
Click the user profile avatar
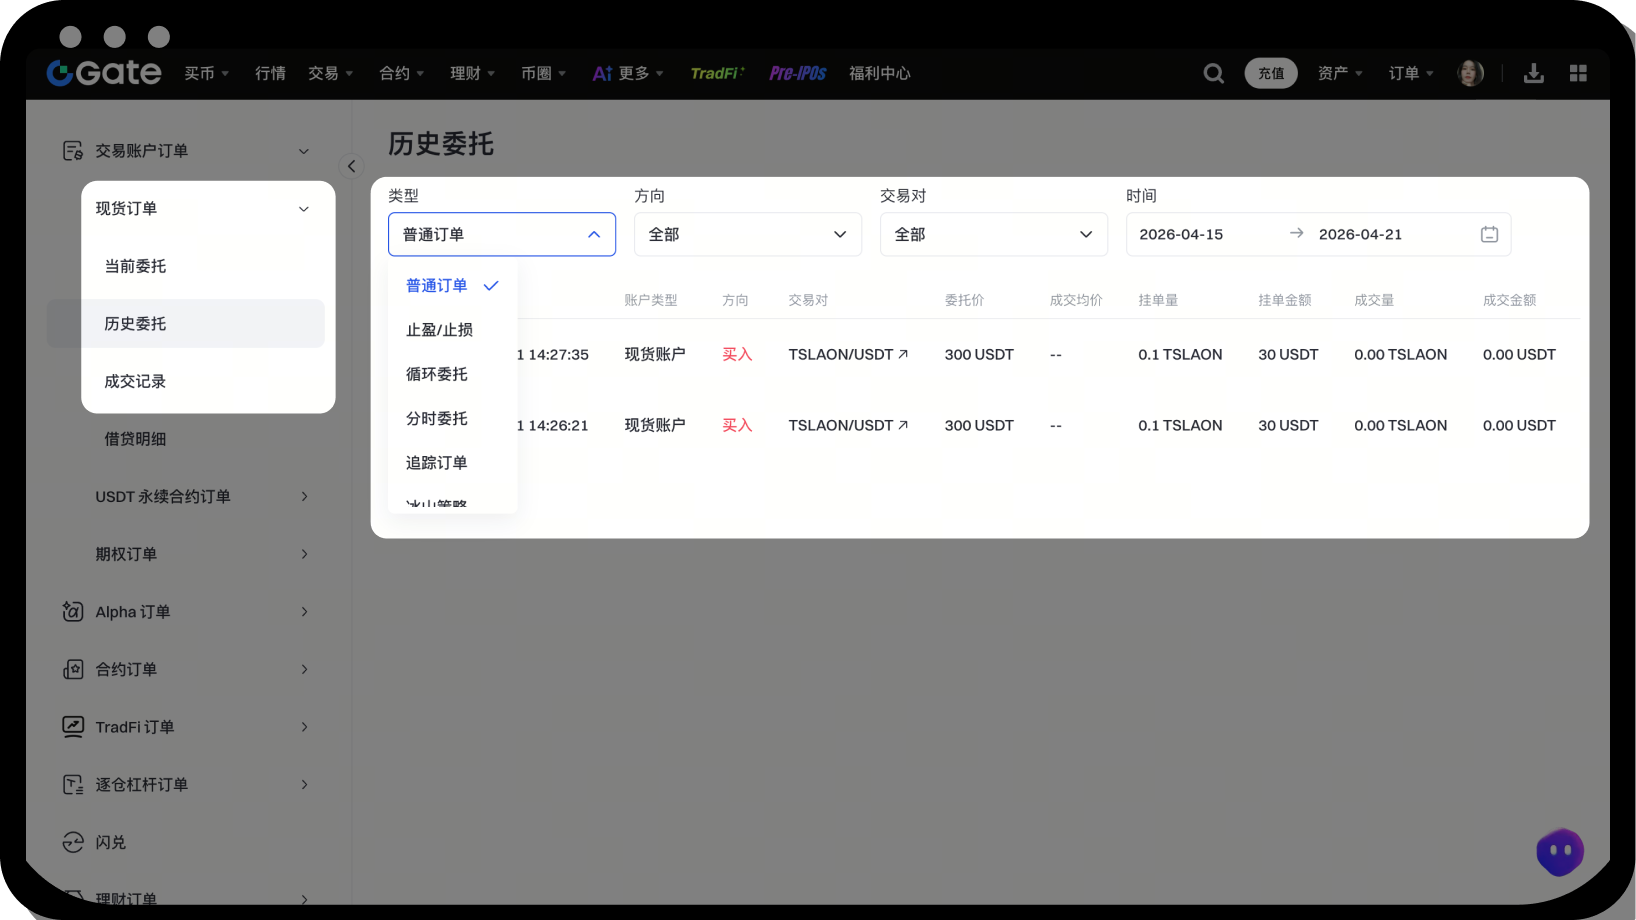click(1470, 73)
